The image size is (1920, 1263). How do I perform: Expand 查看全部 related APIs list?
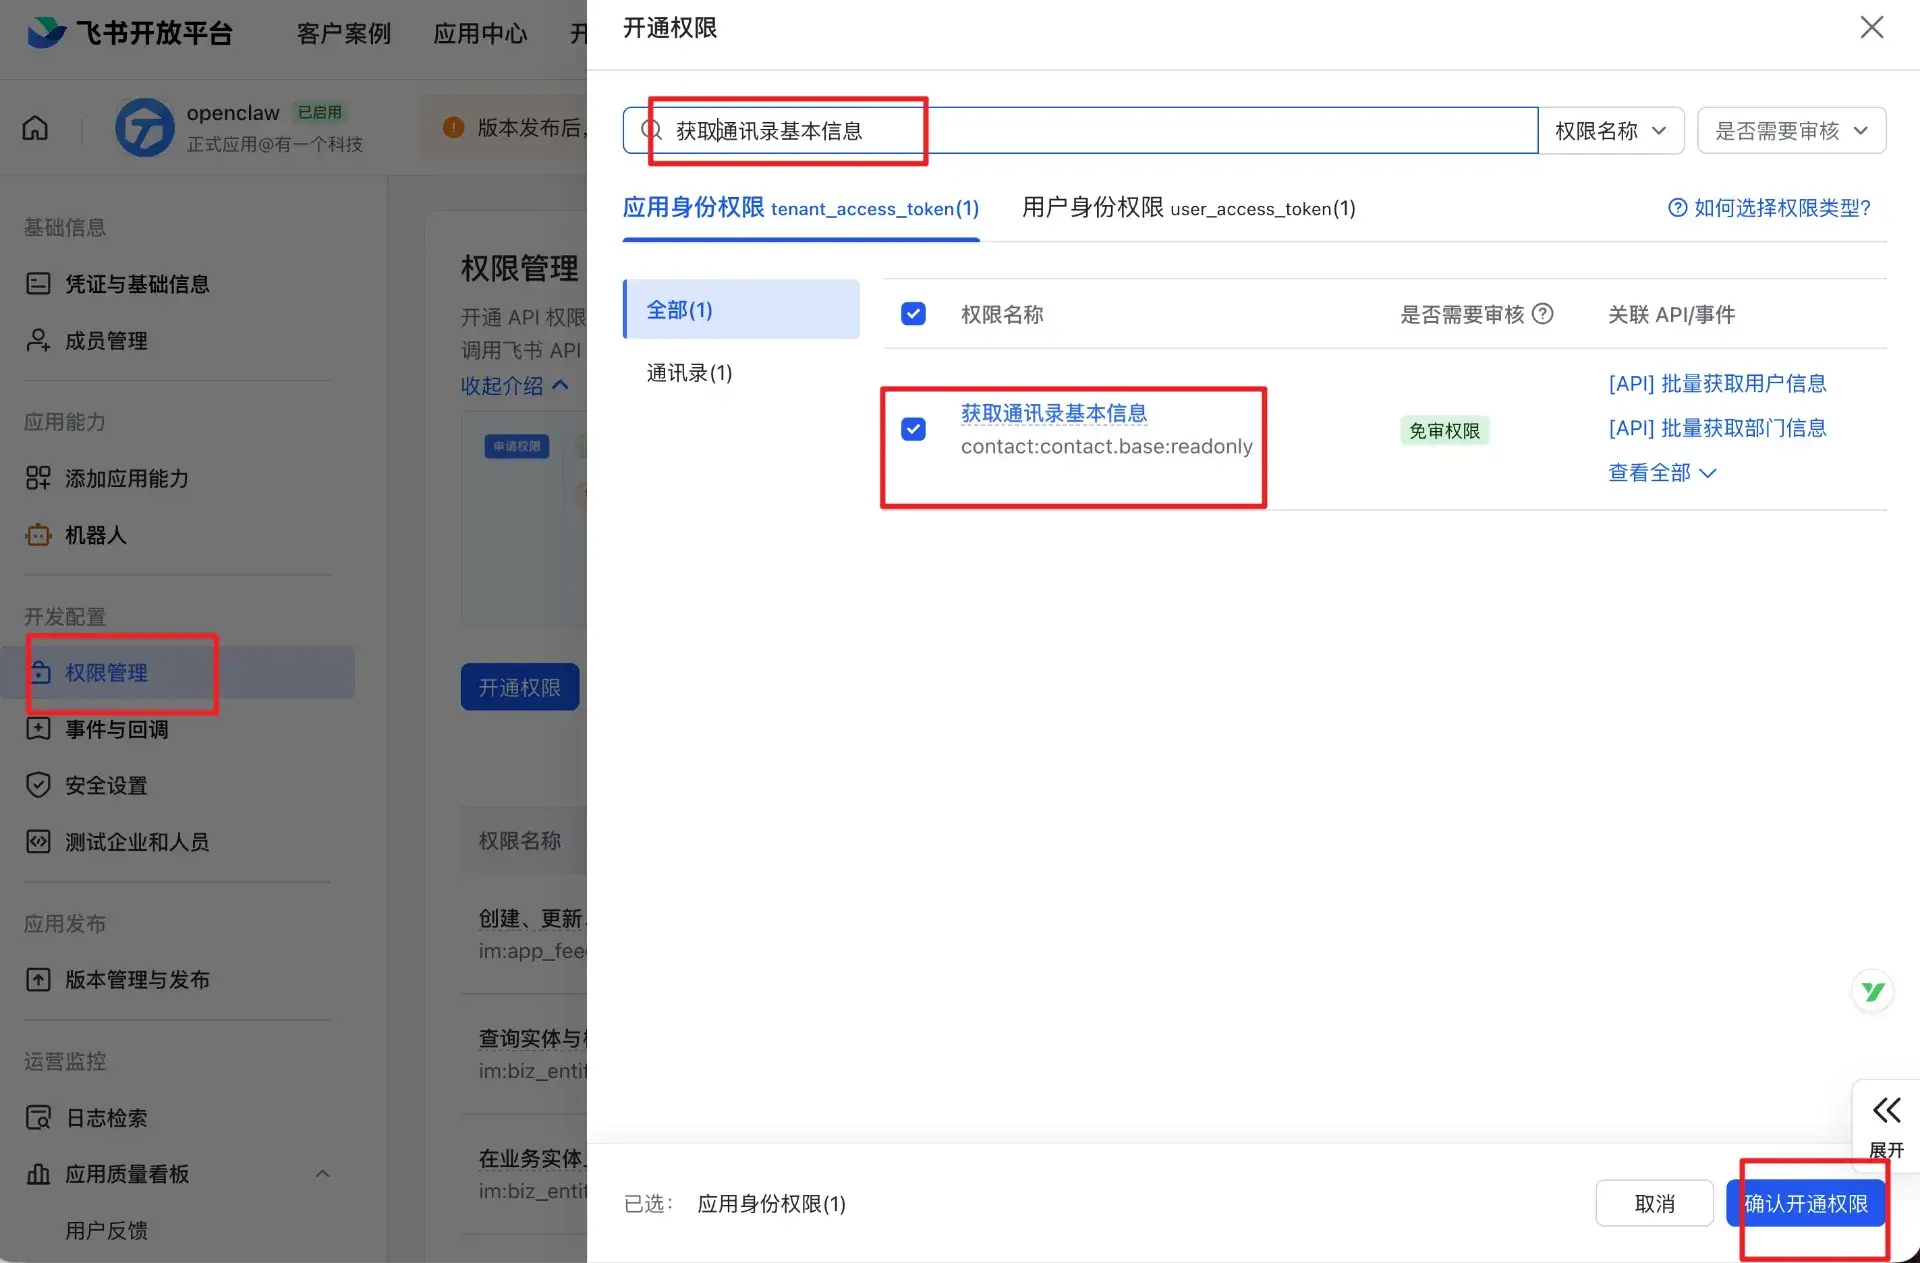pos(1661,473)
